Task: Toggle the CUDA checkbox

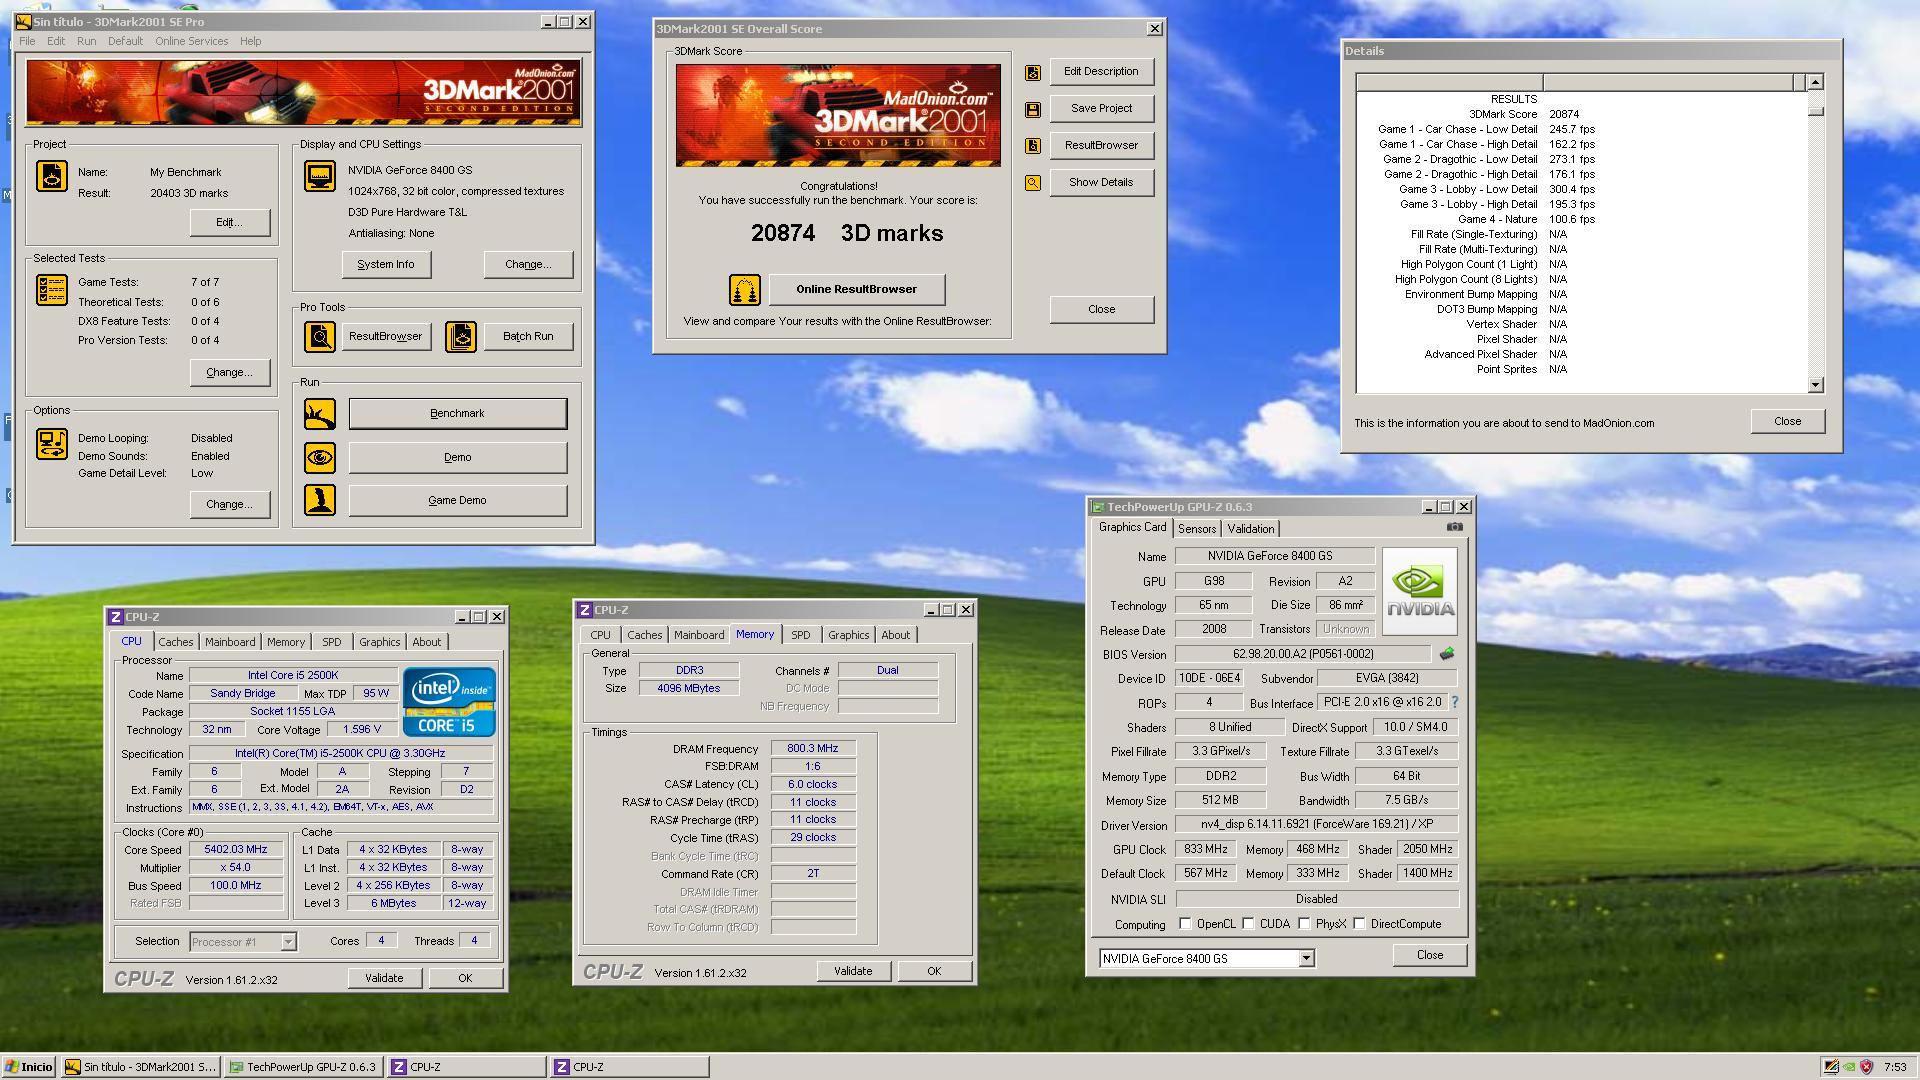Action: pos(1249,924)
